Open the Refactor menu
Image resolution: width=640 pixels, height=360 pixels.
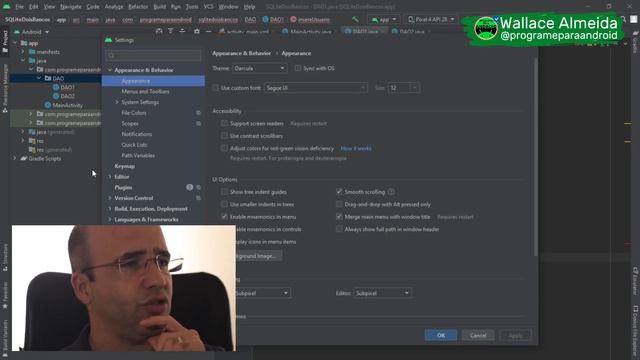click(138, 7)
